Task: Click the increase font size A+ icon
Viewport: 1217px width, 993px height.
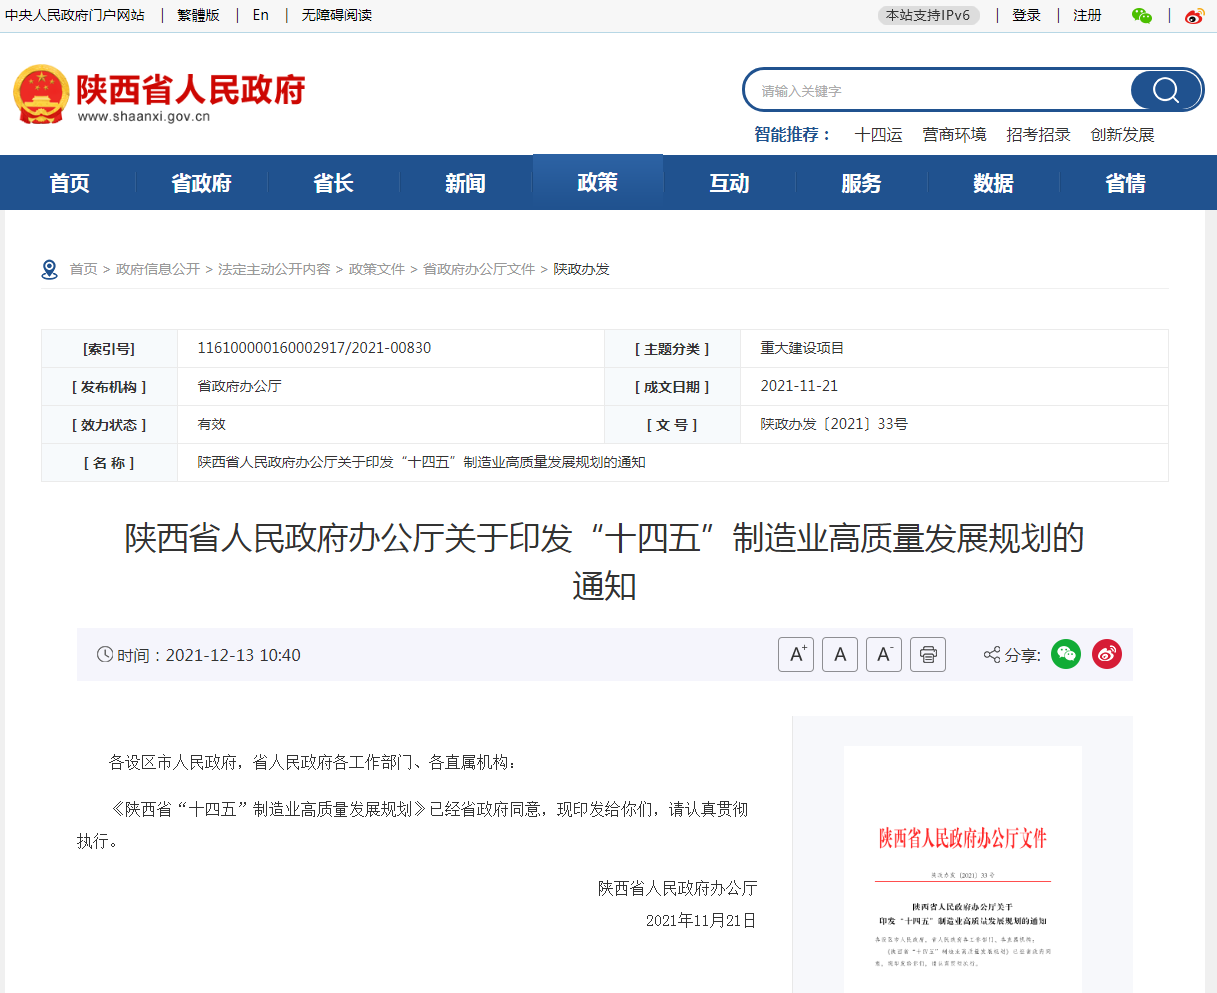Action: pyautogui.click(x=796, y=655)
